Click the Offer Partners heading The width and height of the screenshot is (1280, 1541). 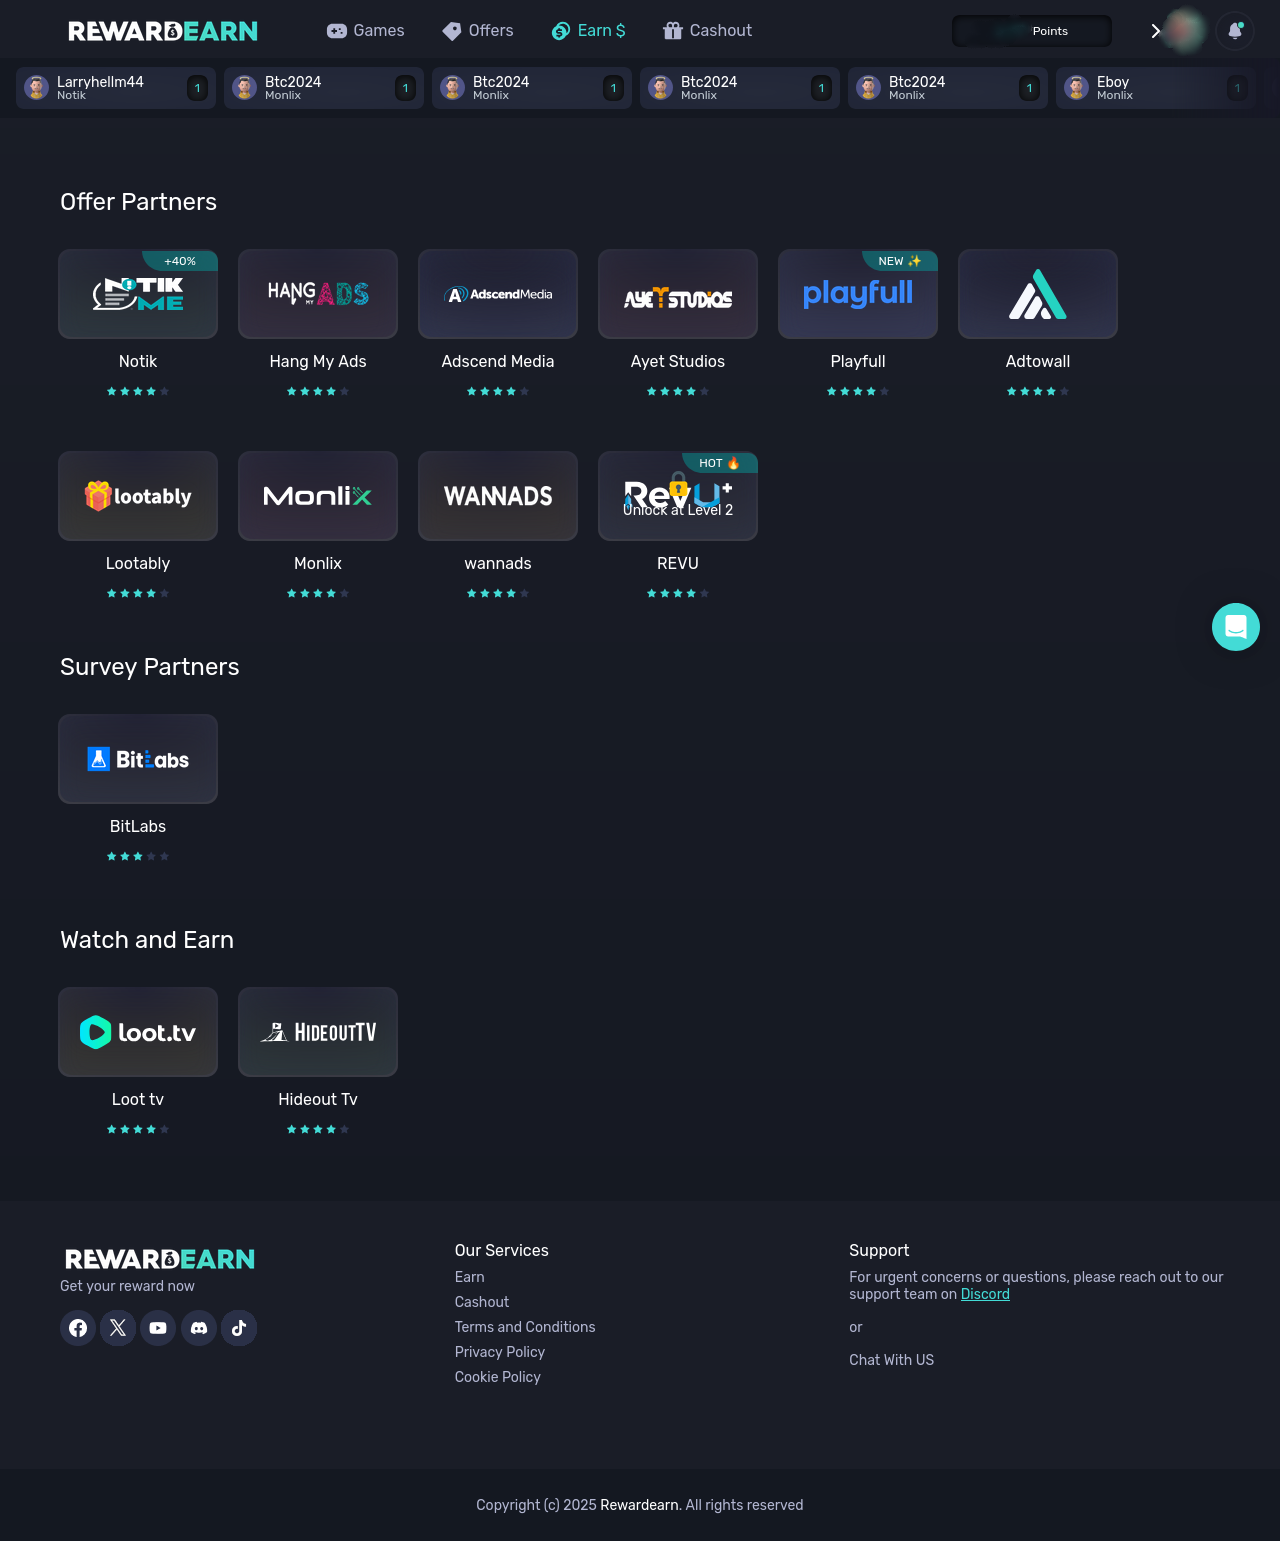(x=138, y=202)
